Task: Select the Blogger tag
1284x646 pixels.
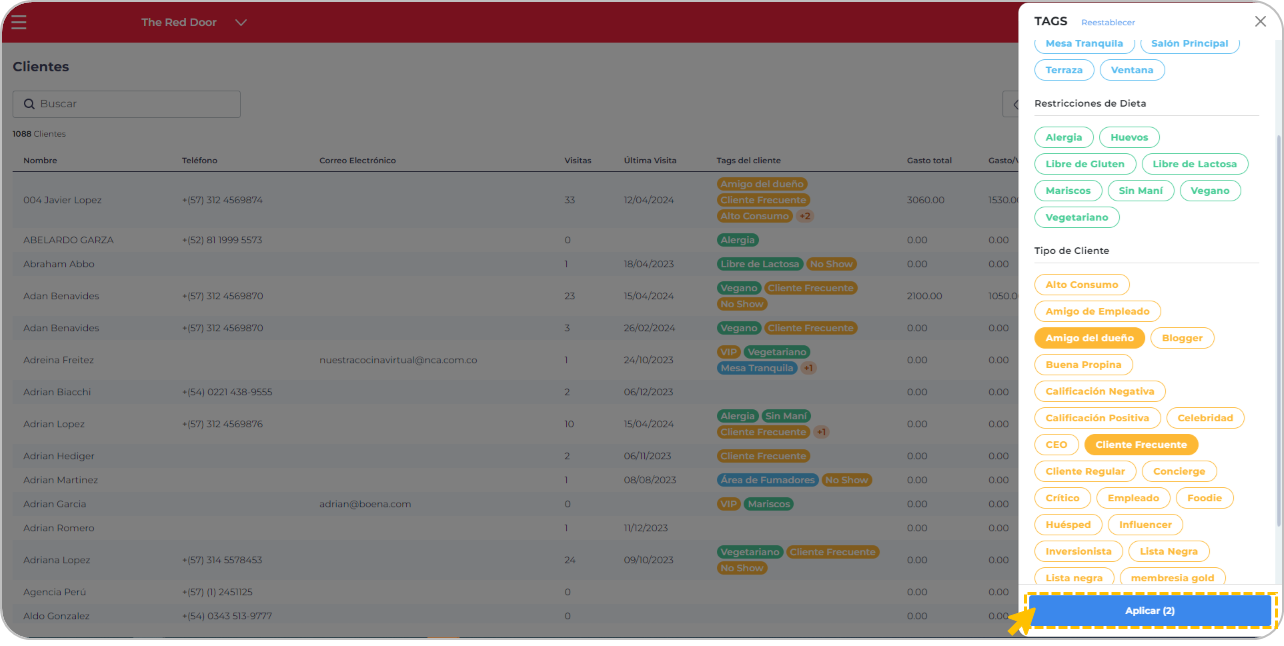Action: coord(1182,338)
